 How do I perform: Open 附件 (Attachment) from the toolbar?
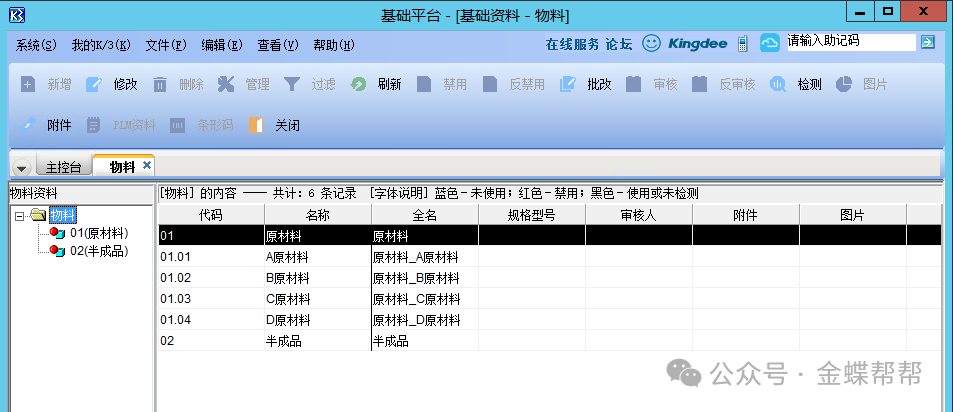(x=28, y=126)
